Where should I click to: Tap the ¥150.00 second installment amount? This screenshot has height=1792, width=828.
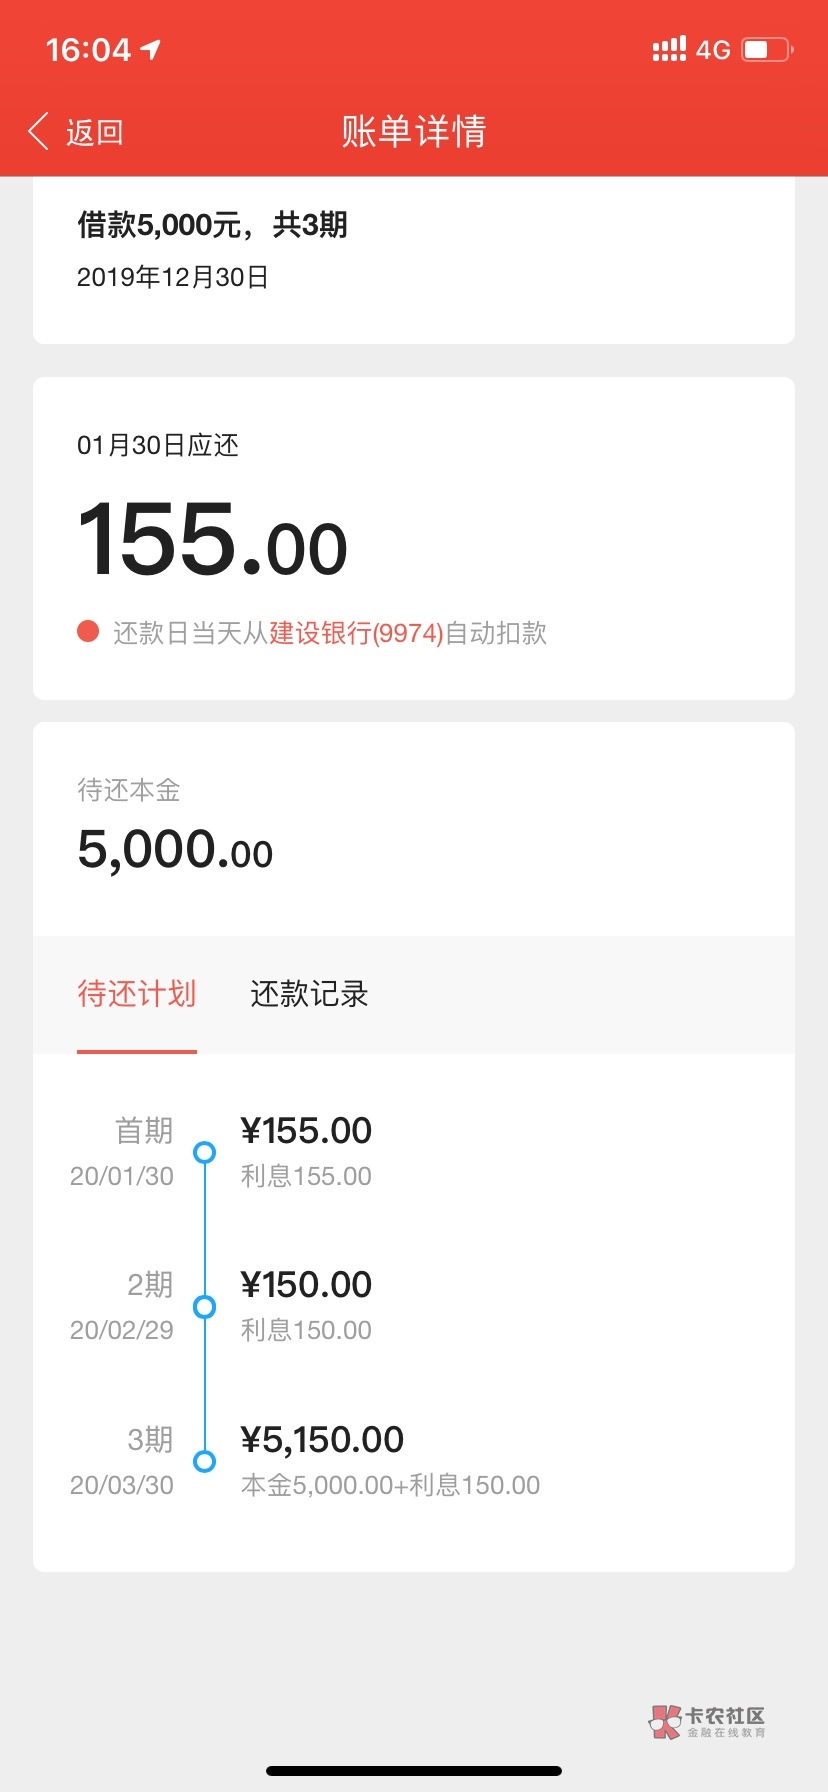pyautogui.click(x=306, y=1285)
